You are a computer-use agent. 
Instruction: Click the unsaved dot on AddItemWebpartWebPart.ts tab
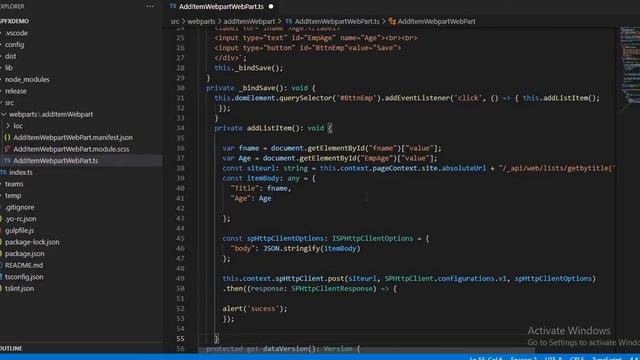click(271, 7)
